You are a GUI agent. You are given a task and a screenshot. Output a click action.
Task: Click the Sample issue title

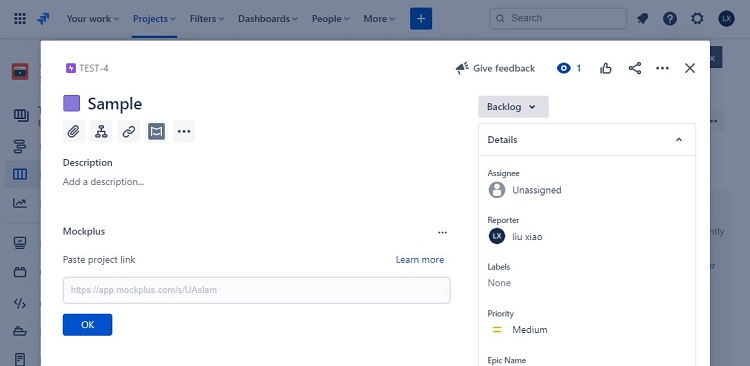point(115,104)
